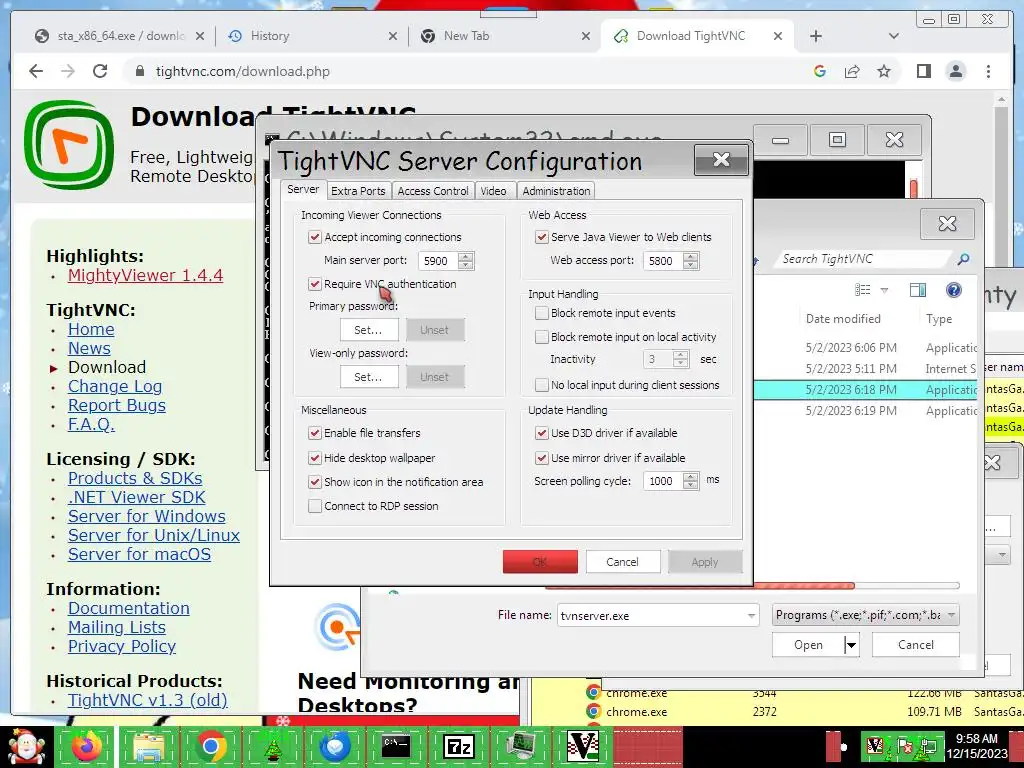The width and height of the screenshot is (1024, 768).
Task: Open a new Chrome tab with plus
Action: tap(816, 36)
